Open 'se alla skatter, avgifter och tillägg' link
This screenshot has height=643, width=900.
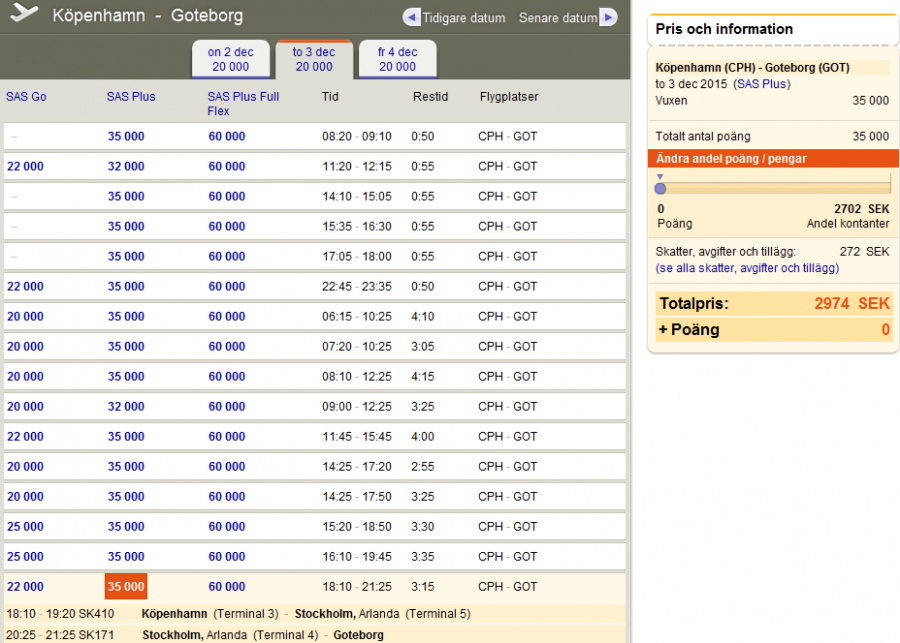point(747,268)
